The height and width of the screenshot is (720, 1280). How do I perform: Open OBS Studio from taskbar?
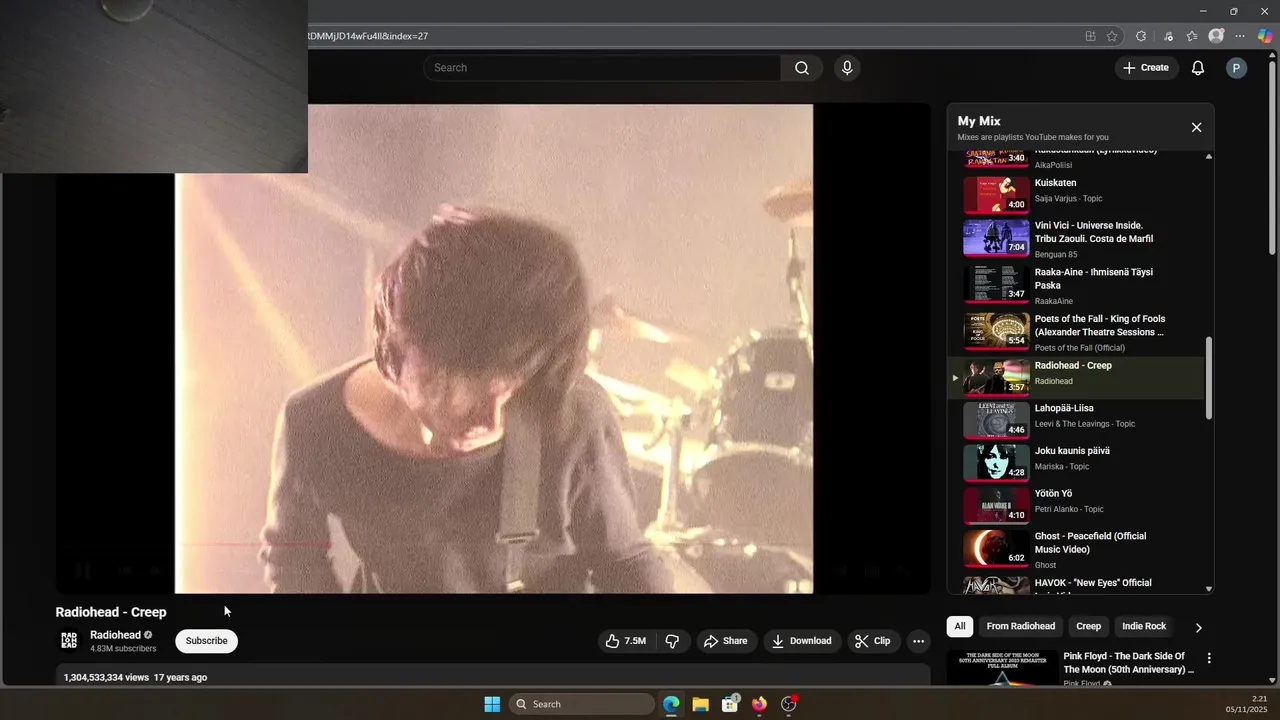tap(788, 704)
